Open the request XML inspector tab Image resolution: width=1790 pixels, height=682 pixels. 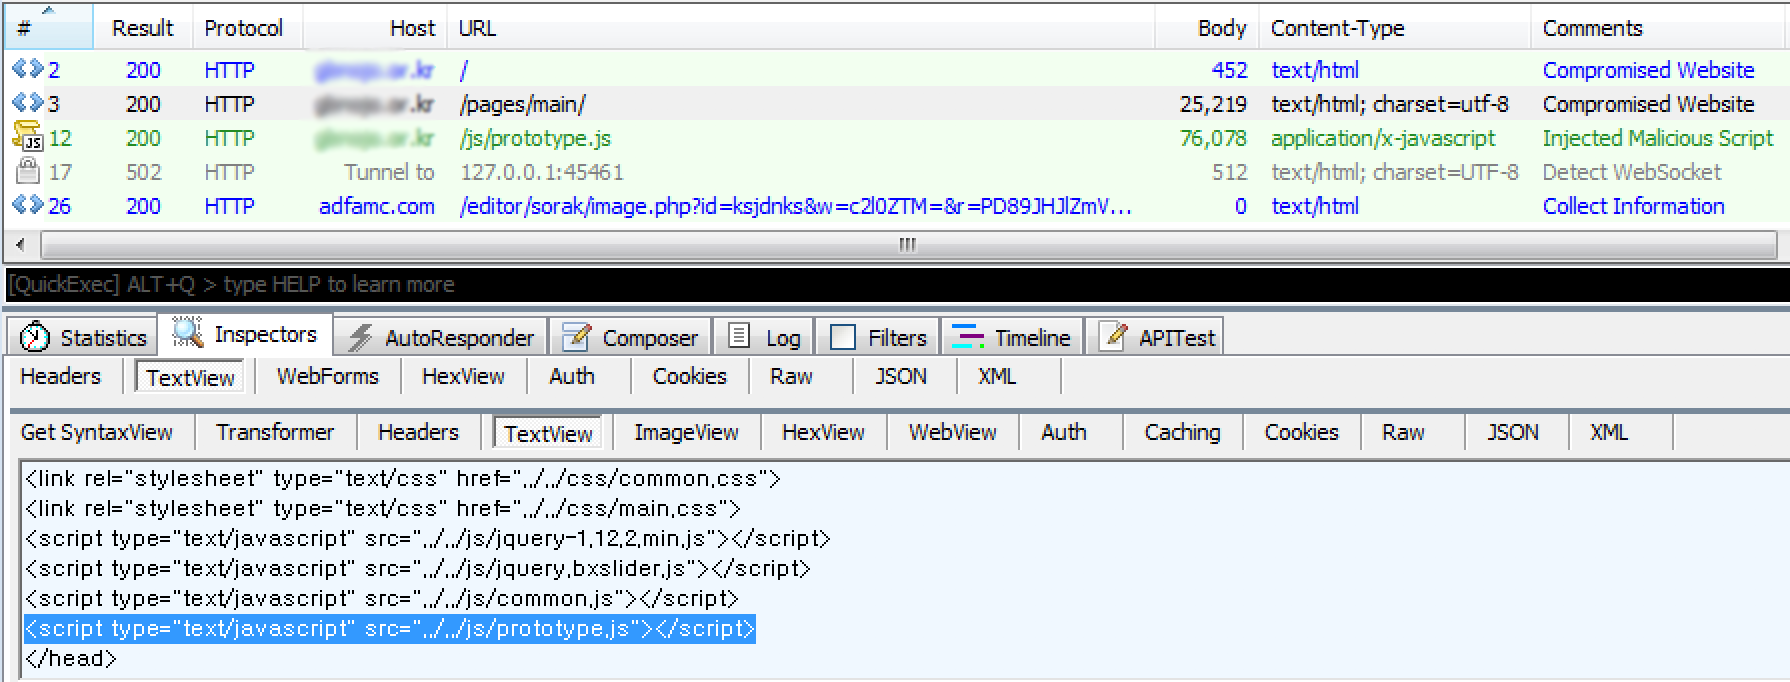point(997,376)
